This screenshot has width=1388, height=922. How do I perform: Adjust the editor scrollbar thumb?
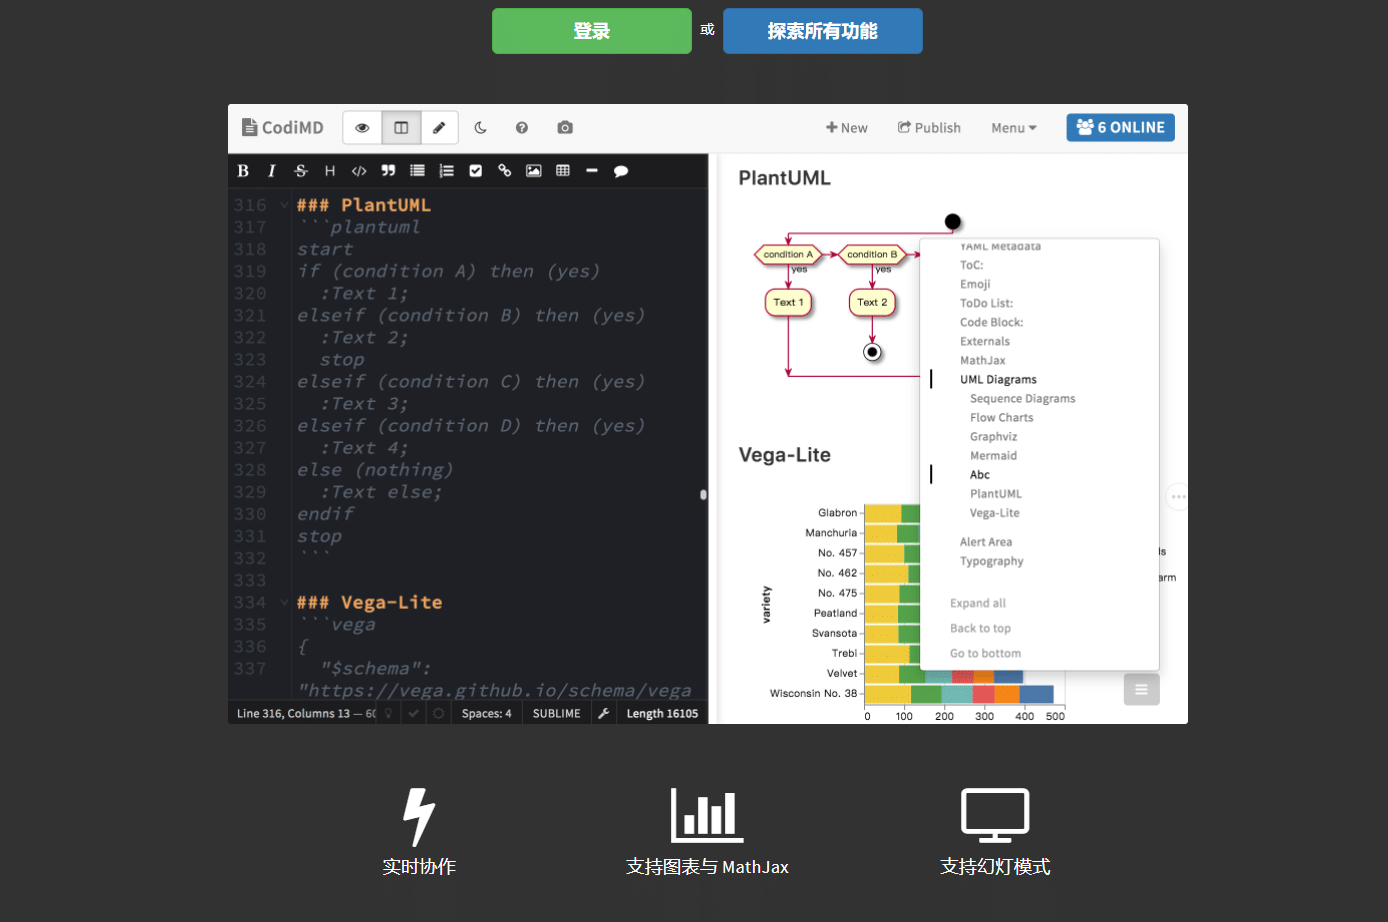point(703,494)
